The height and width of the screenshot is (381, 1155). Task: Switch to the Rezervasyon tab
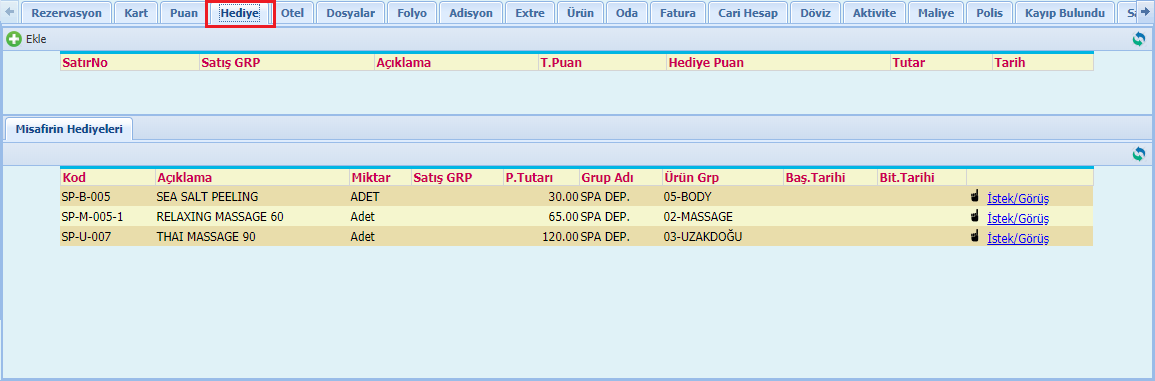[x=66, y=13]
